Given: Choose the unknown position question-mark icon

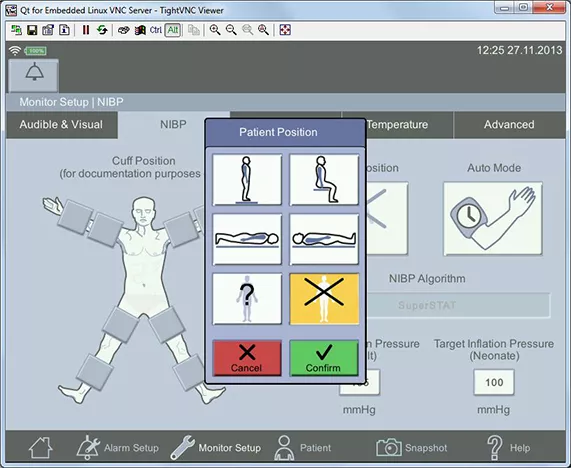Looking at the screenshot, I should tap(247, 299).
